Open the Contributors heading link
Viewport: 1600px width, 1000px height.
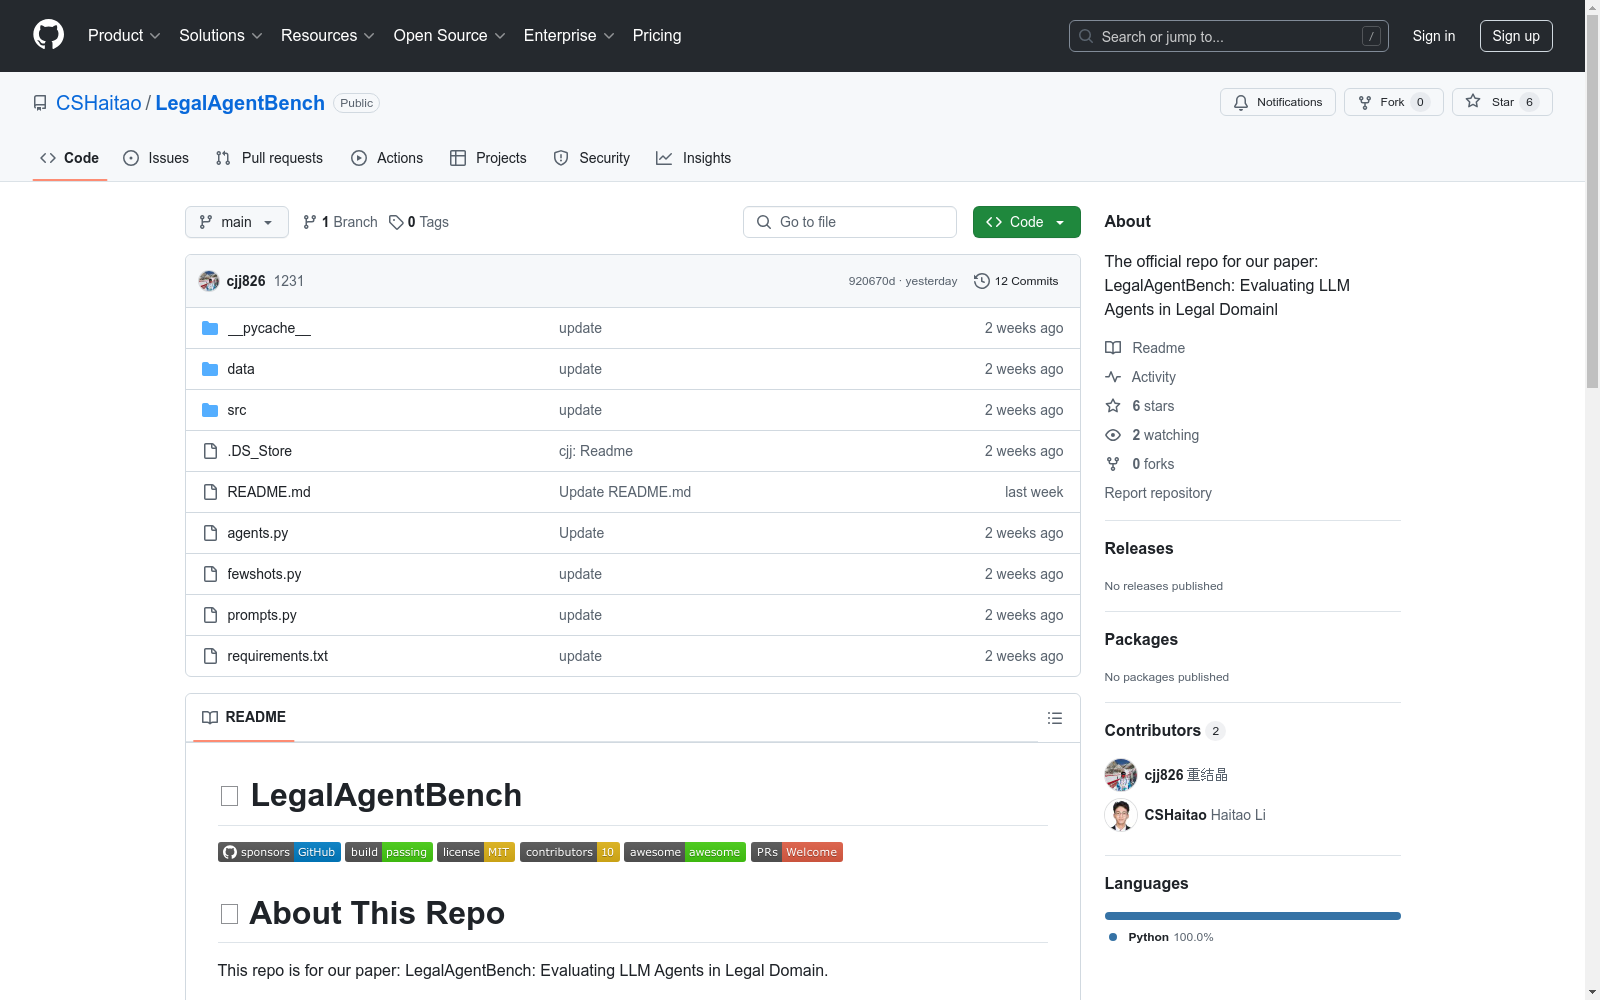tap(1164, 730)
